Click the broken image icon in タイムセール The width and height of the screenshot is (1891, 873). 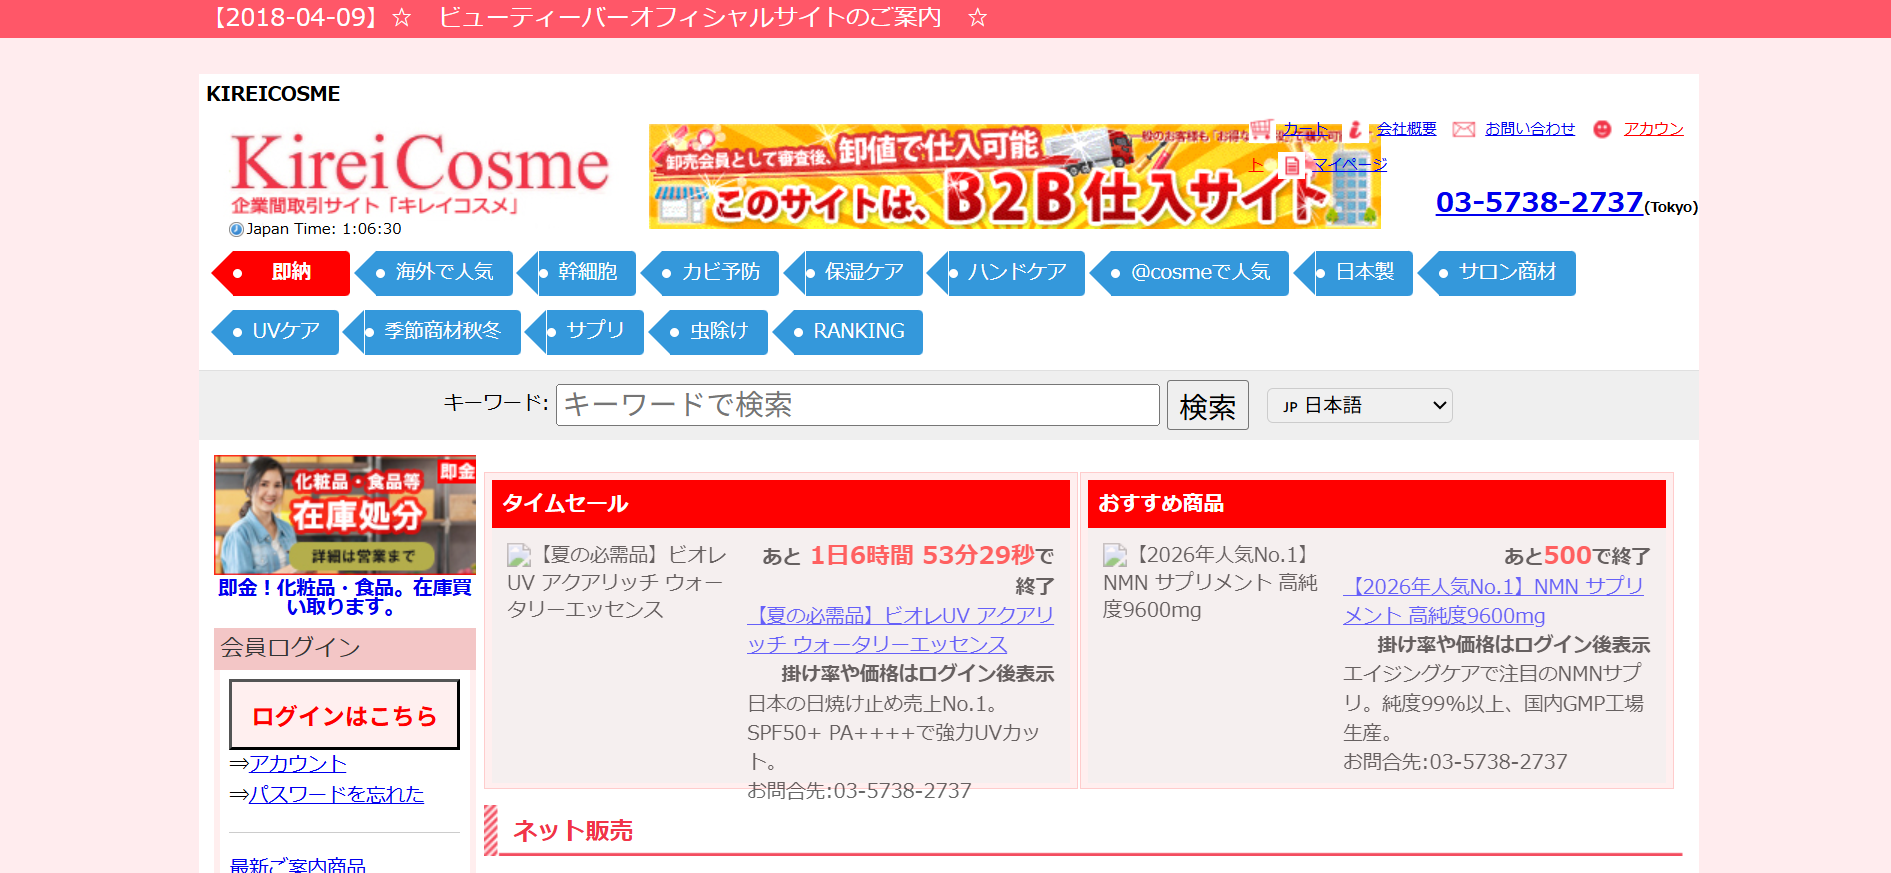click(519, 555)
